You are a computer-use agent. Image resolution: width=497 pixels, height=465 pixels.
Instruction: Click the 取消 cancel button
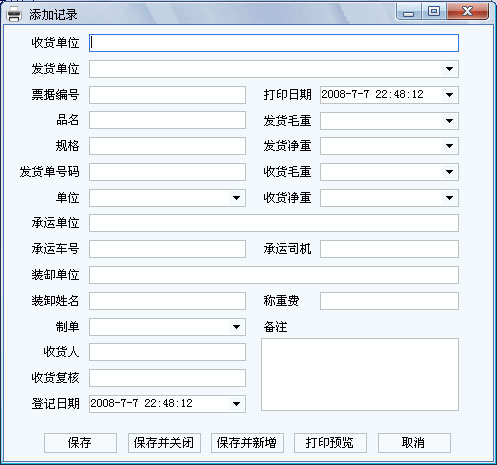click(x=414, y=443)
